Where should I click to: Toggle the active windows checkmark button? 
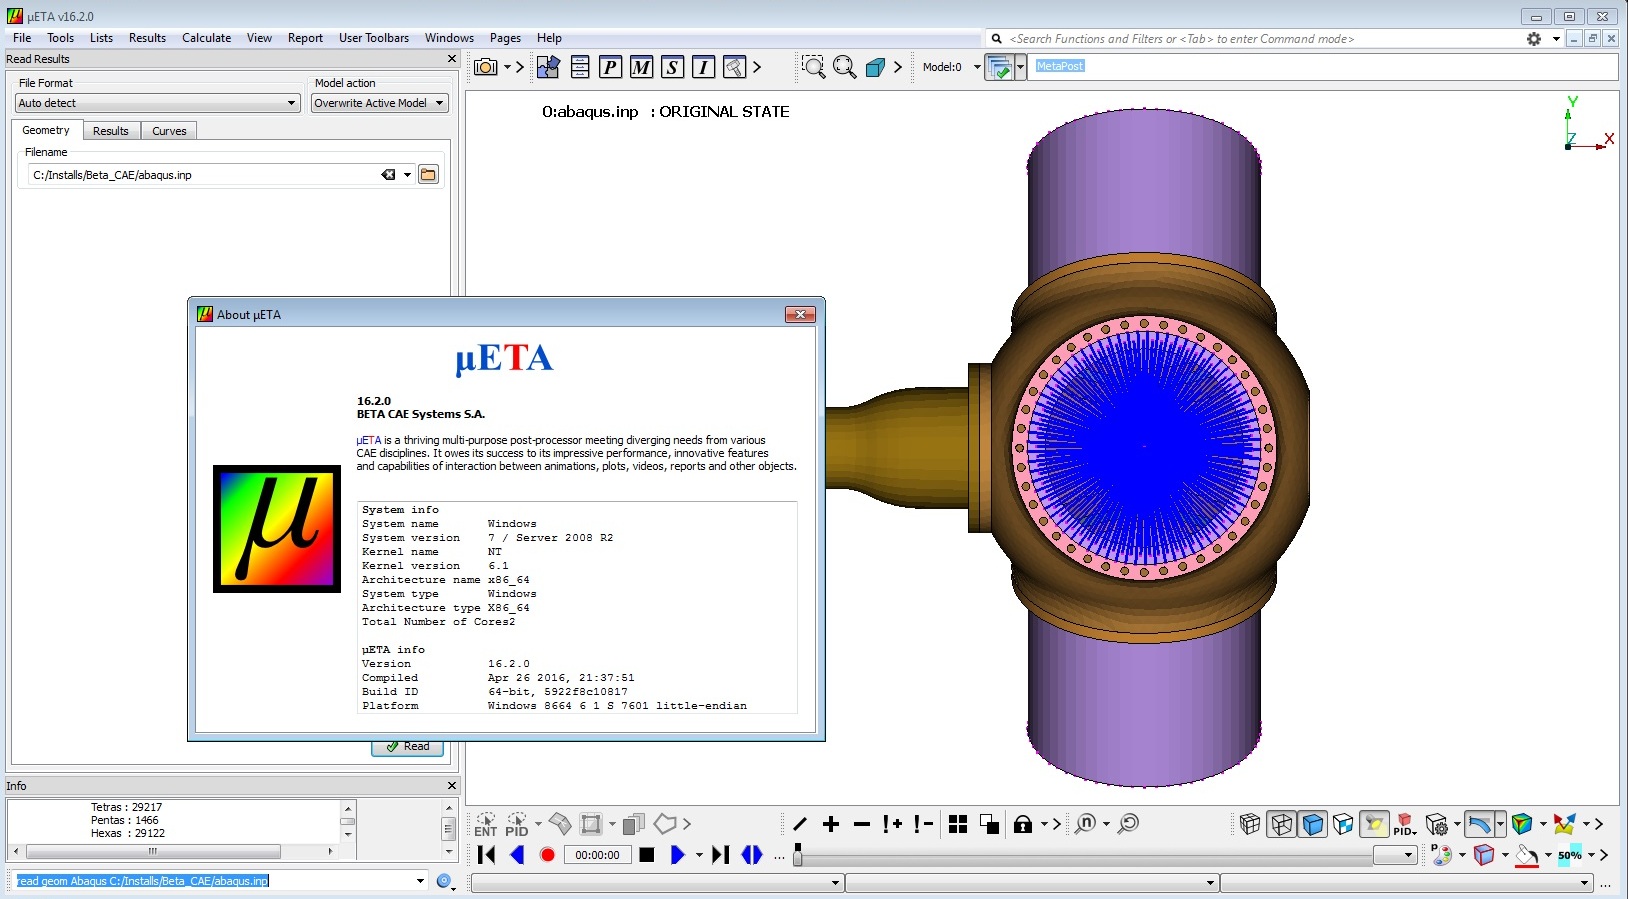[999, 67]
